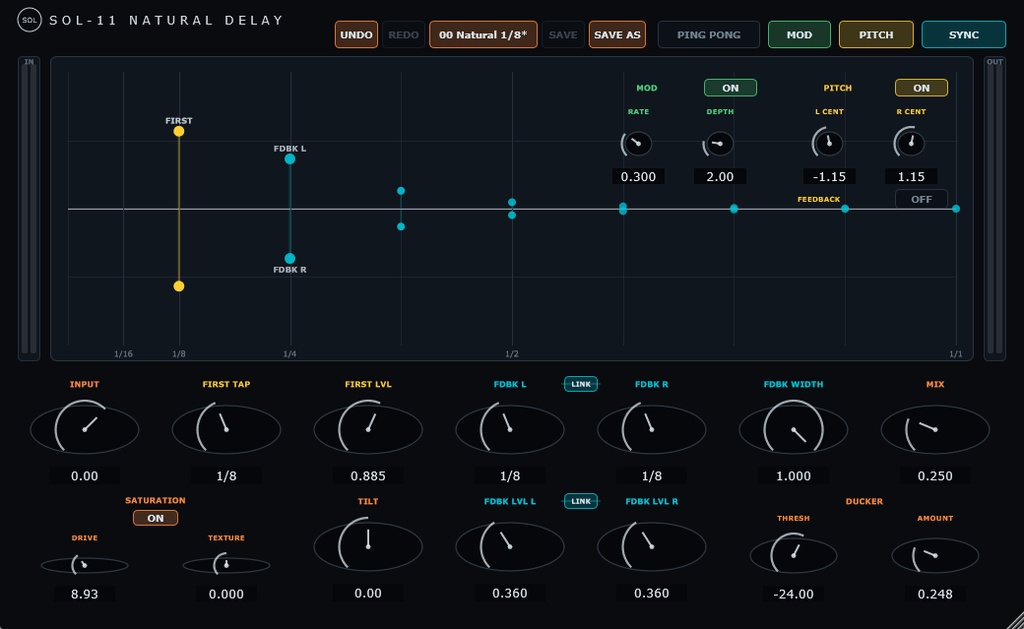Click the saturation TEXTURE knob
This screenshot has width=1024, height=629.
(226, 564)
